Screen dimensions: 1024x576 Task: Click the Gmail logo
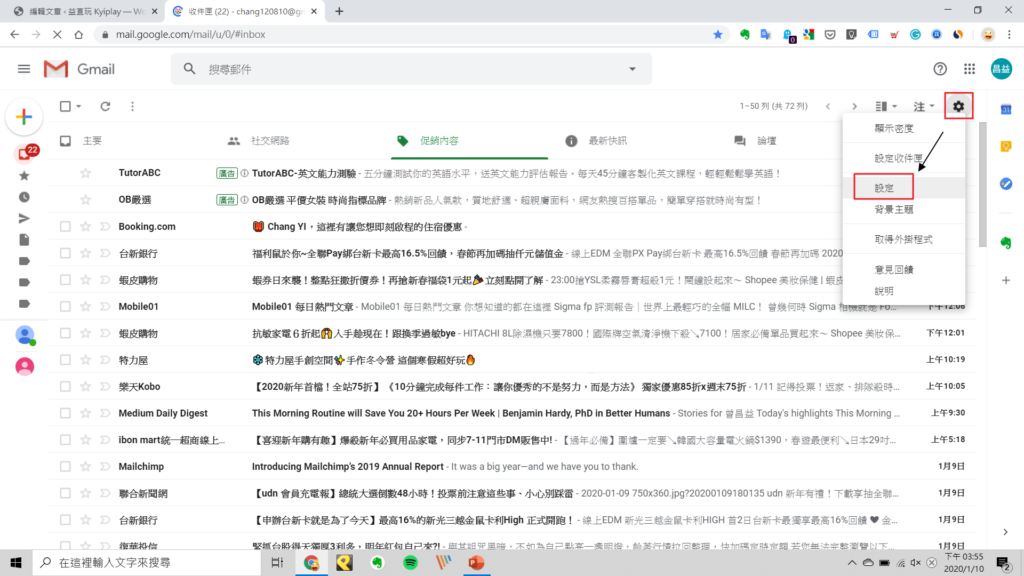click(79, 69)
